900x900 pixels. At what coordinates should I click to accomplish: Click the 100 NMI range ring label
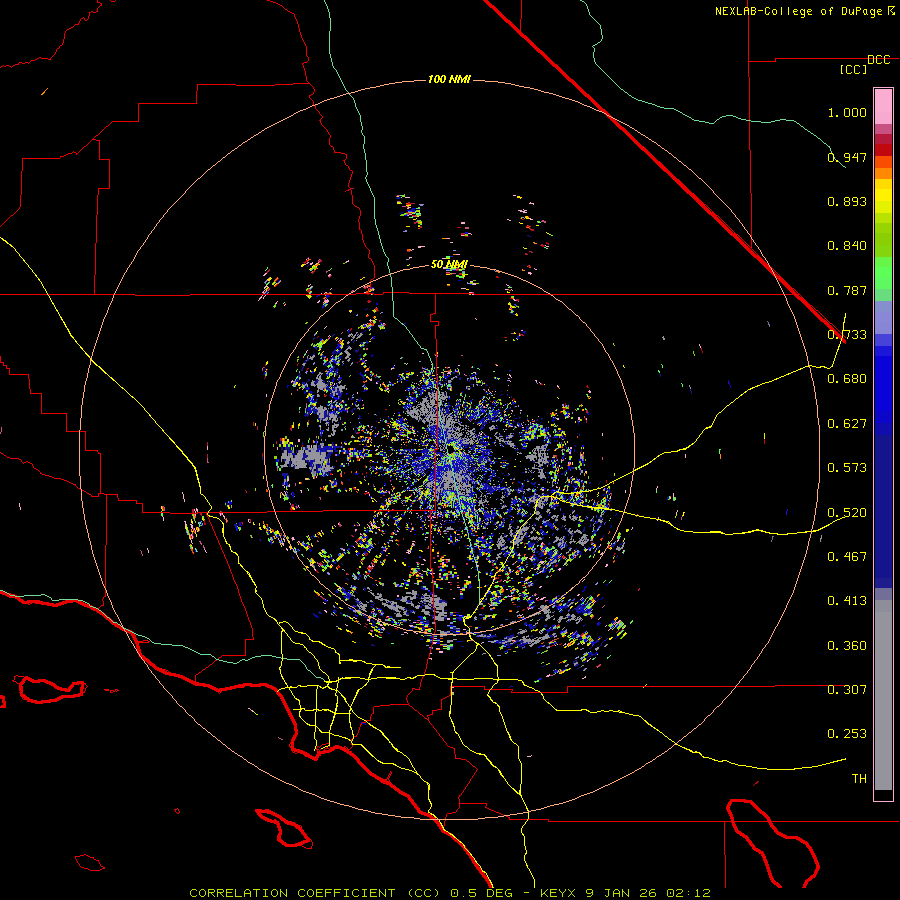coord(449,79)
